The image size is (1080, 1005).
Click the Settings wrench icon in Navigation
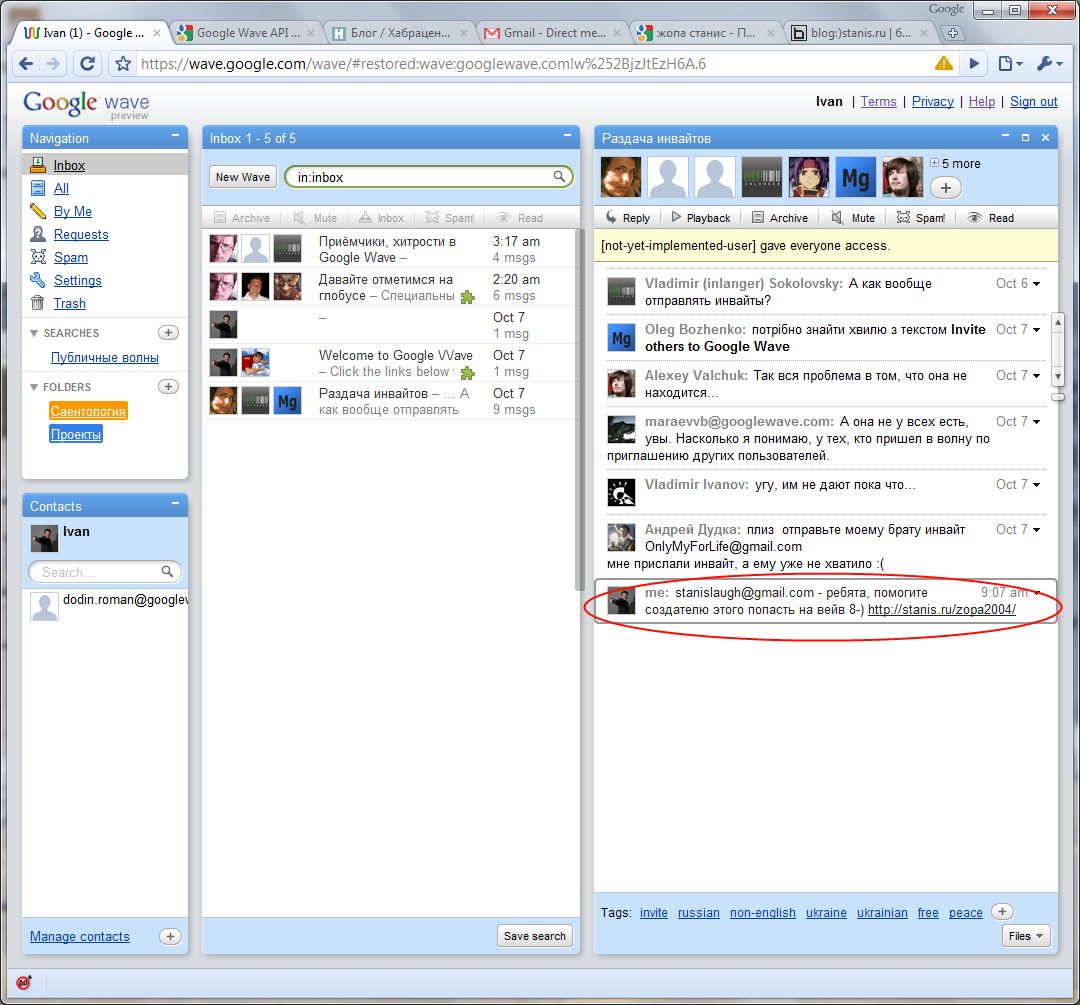[38, 280]
